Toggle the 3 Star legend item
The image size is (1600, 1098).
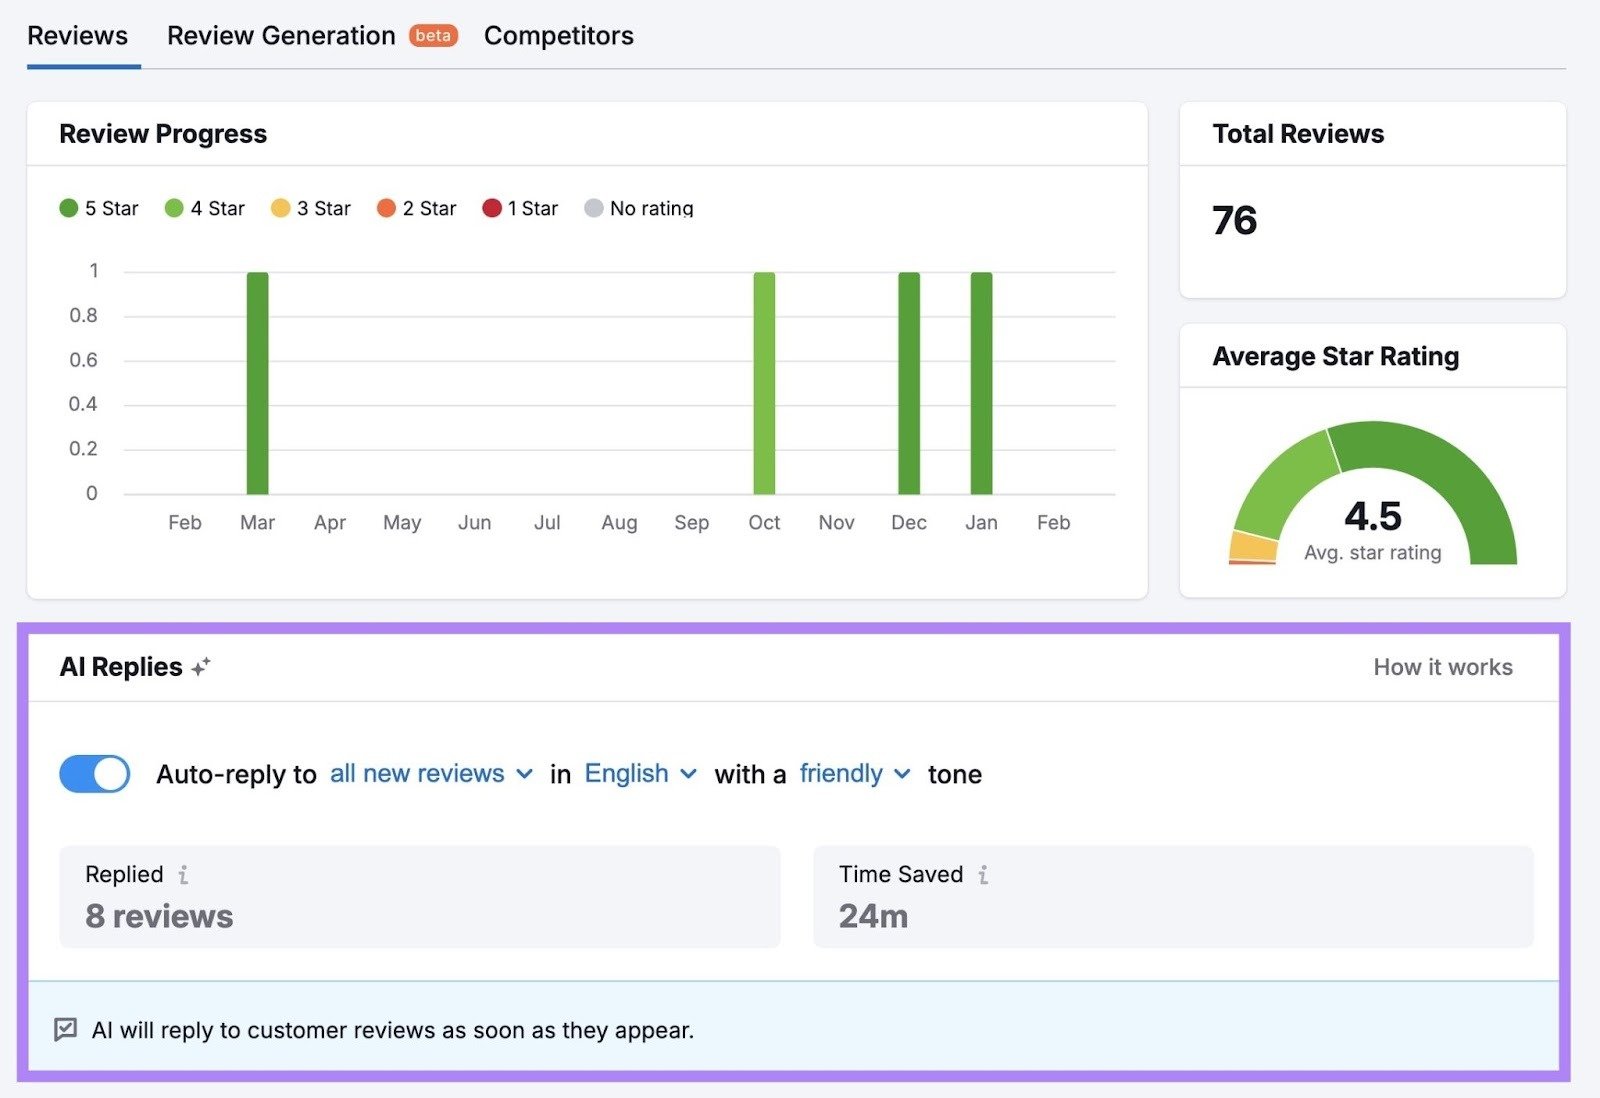[x=310, y=208]
